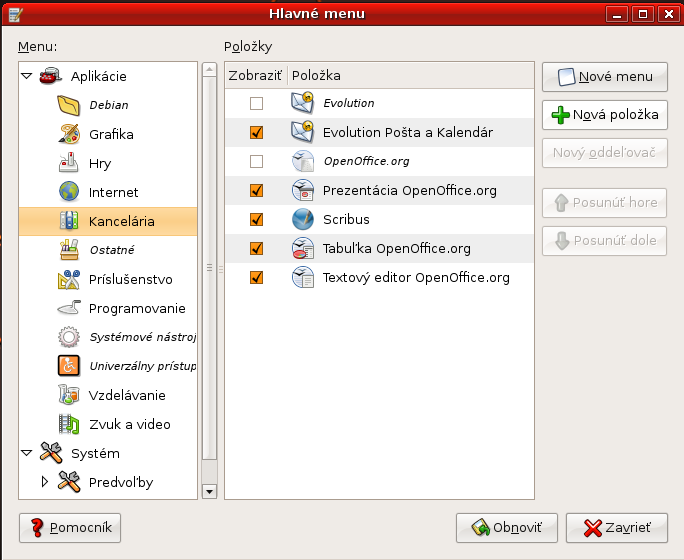The height and width of the screenshot is (560, 684).
Task: Select the Scribus item row text
Action: click(346, 219)
